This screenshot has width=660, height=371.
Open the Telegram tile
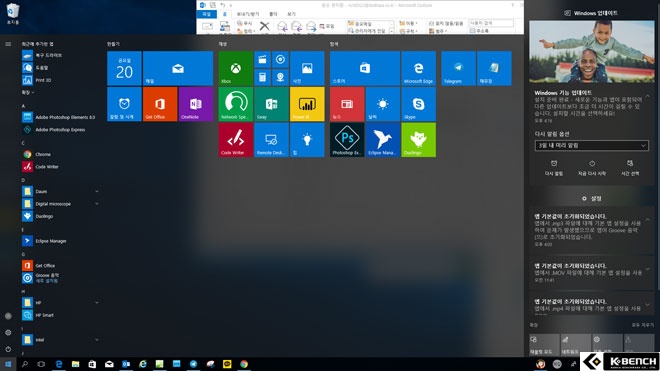click(x=458, y=68)
